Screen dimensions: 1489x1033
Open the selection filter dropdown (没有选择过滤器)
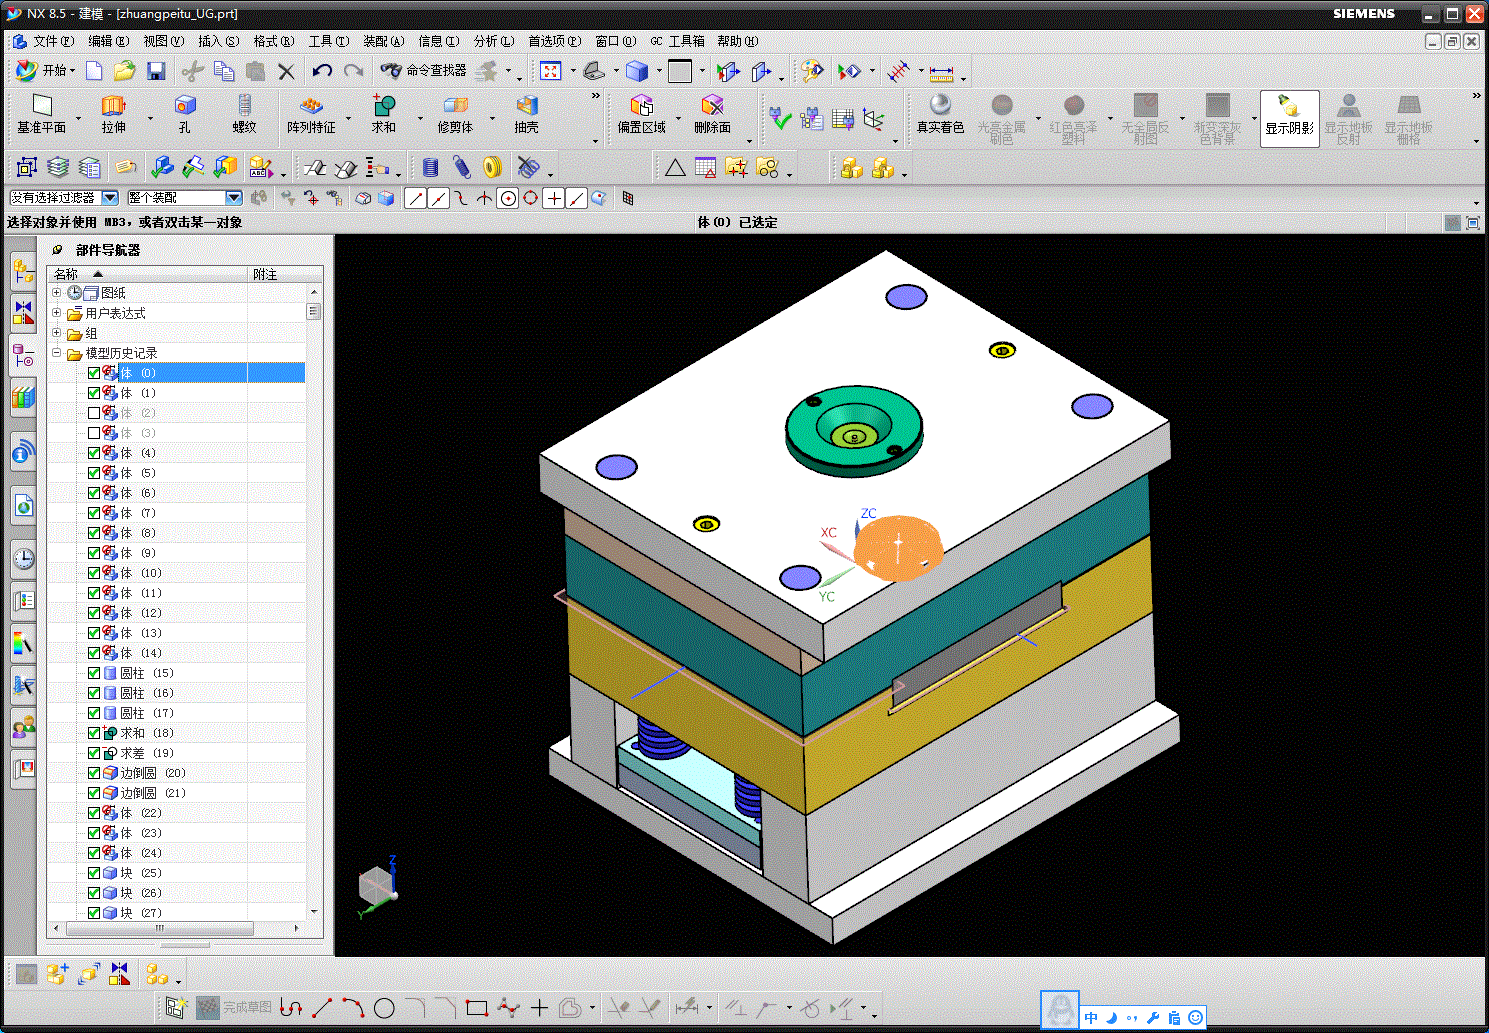click(x=110, y=198)
